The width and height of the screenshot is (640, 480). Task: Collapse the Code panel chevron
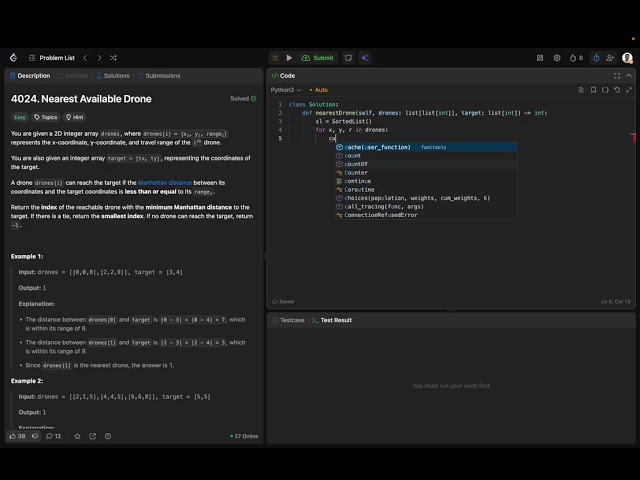point(629,76)
